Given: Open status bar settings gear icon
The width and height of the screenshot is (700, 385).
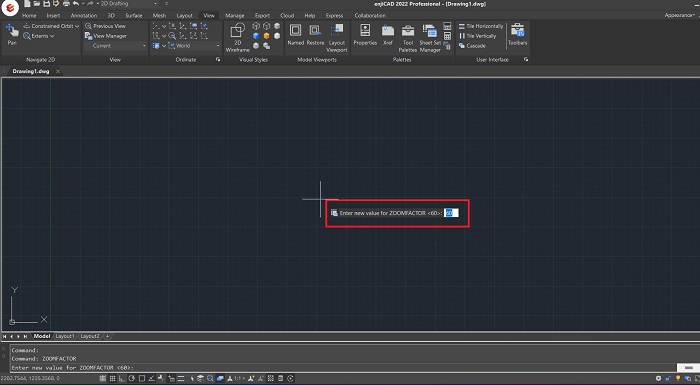Looking at the screenshot, I should tap(658, 378).
